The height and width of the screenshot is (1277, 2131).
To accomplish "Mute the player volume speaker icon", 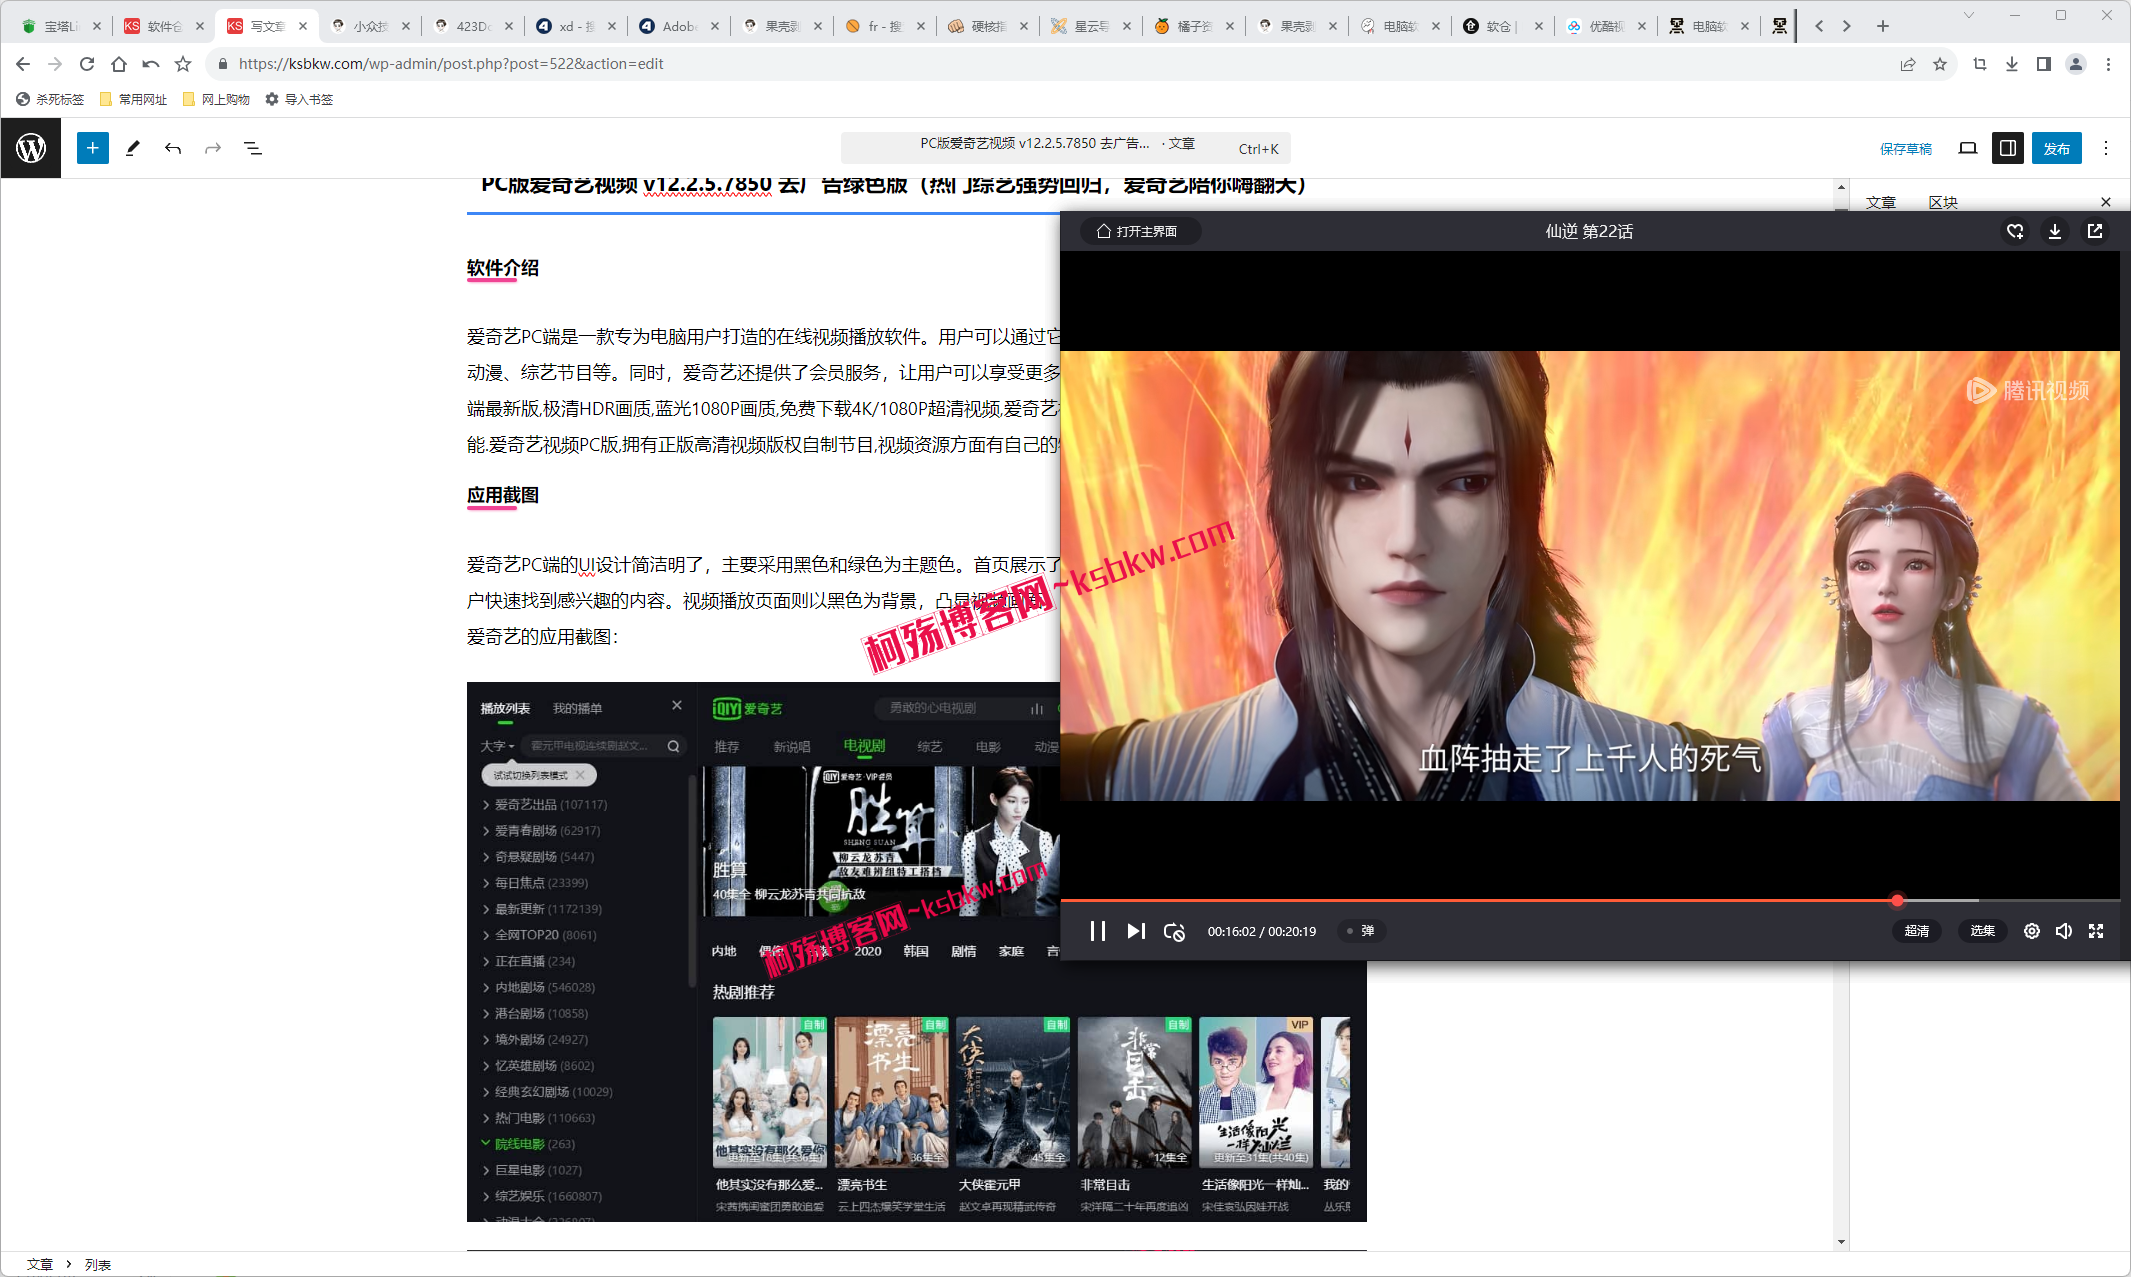I will point(2064,931).
